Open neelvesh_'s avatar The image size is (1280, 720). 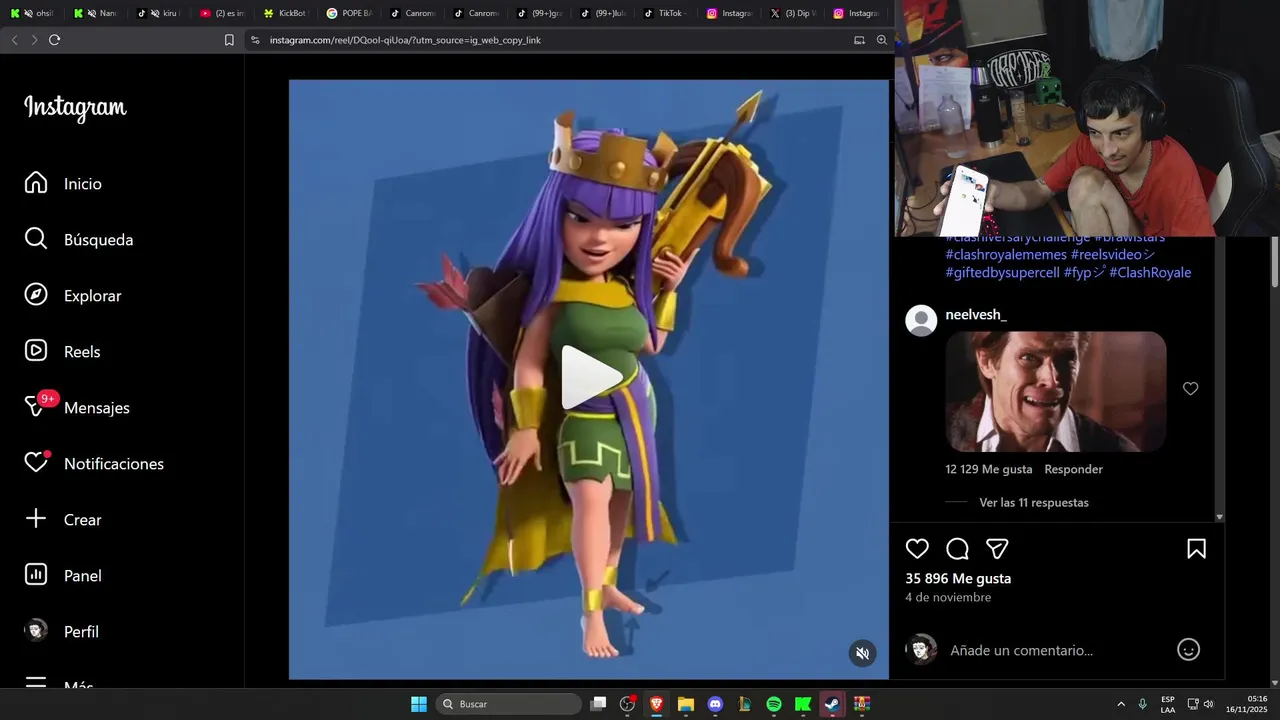point(921,321)
